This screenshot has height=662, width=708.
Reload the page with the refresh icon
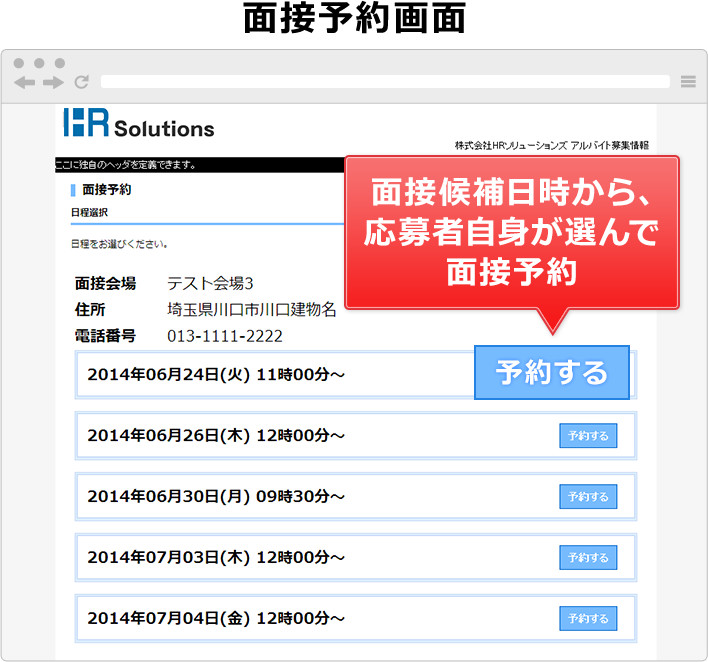[82, 82]
